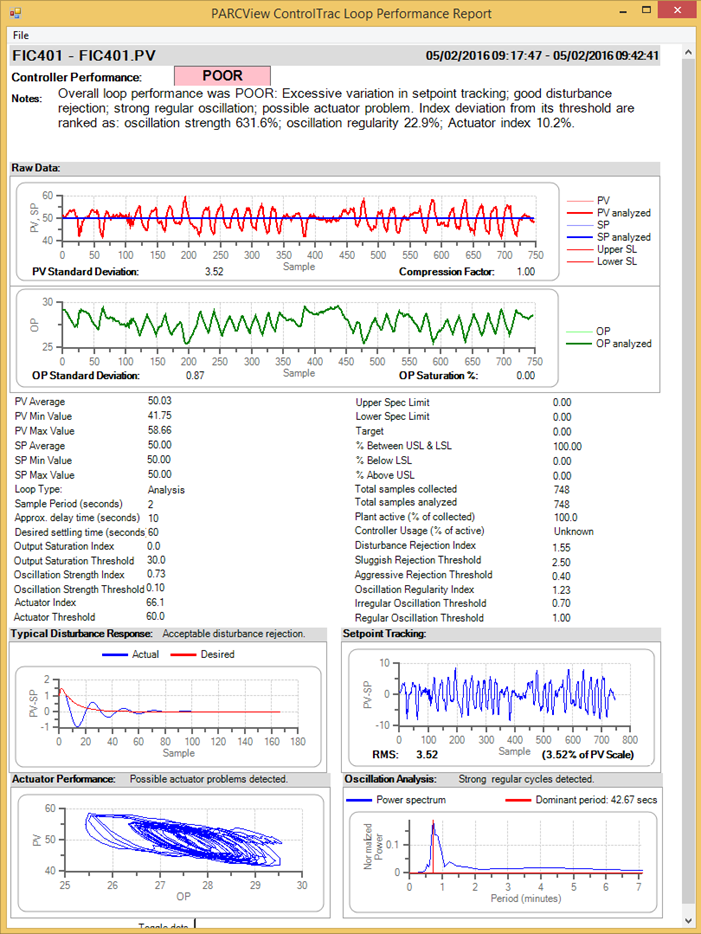Open the File menu
Image resolution: width=701 pixels, height=934 pixels.
pos(20,35)
